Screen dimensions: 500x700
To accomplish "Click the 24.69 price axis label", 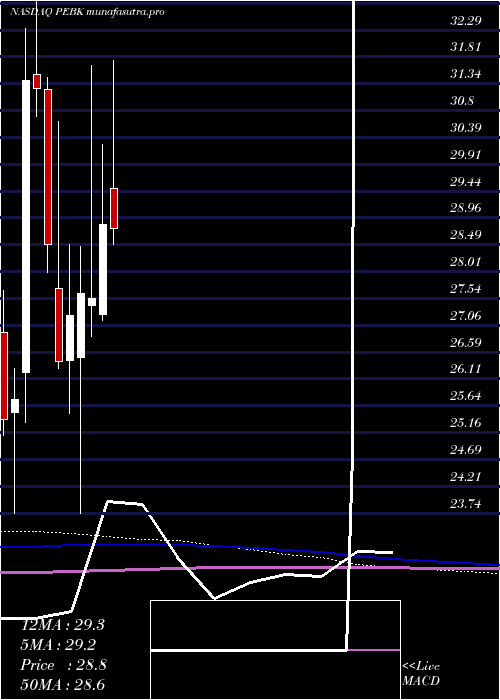I will coord(466,450).
